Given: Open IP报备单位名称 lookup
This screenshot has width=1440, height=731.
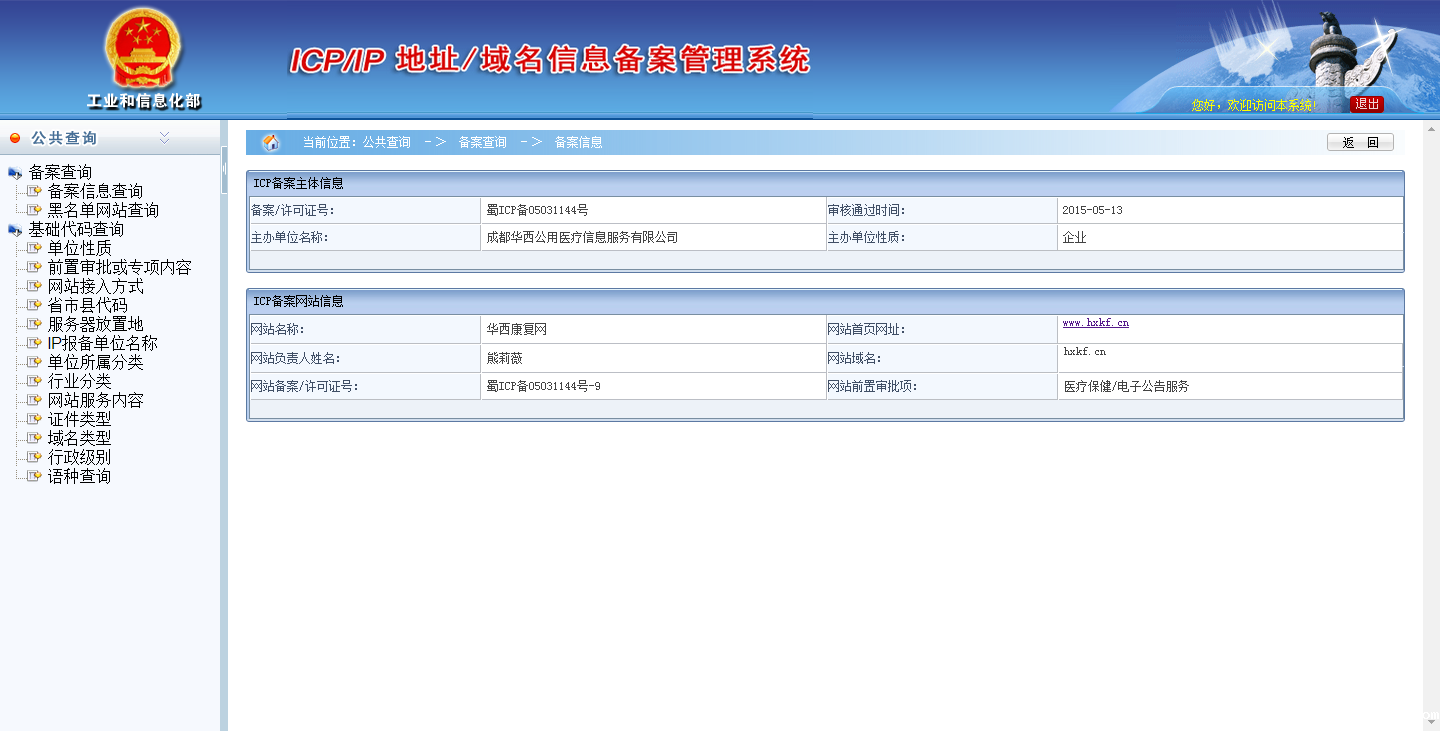Looking at the screenshot, I should [103, 344].
